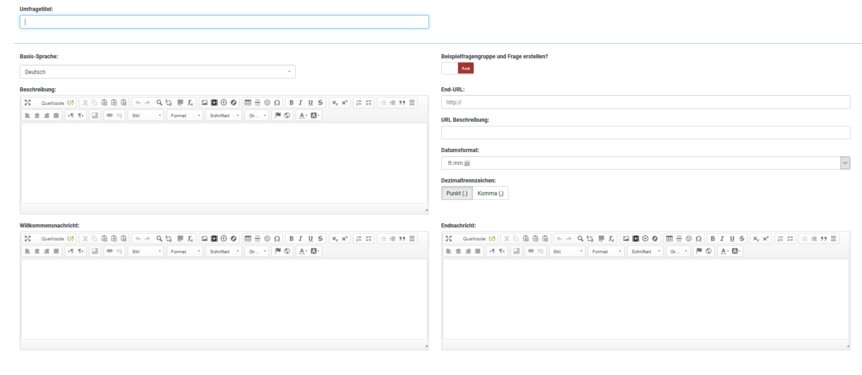Click inside Willkommensnachricht text area
Image resolution: width=862 pixels, height=375 pixels.
coord(224,299)
